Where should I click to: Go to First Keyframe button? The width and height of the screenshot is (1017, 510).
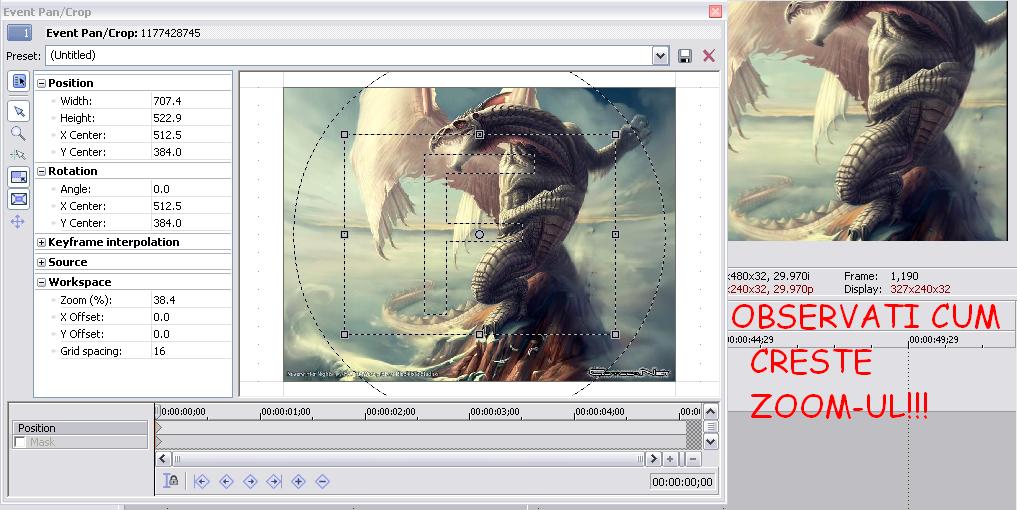click(x=201, y=481)
